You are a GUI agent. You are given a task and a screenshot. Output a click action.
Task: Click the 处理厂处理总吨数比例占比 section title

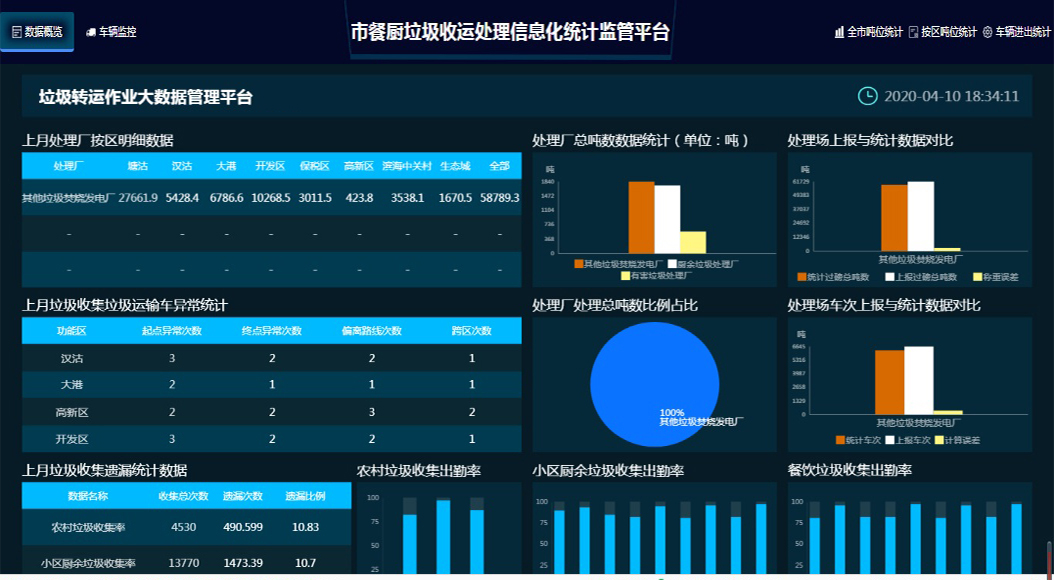pyautogui.click(x=615, y=305)
